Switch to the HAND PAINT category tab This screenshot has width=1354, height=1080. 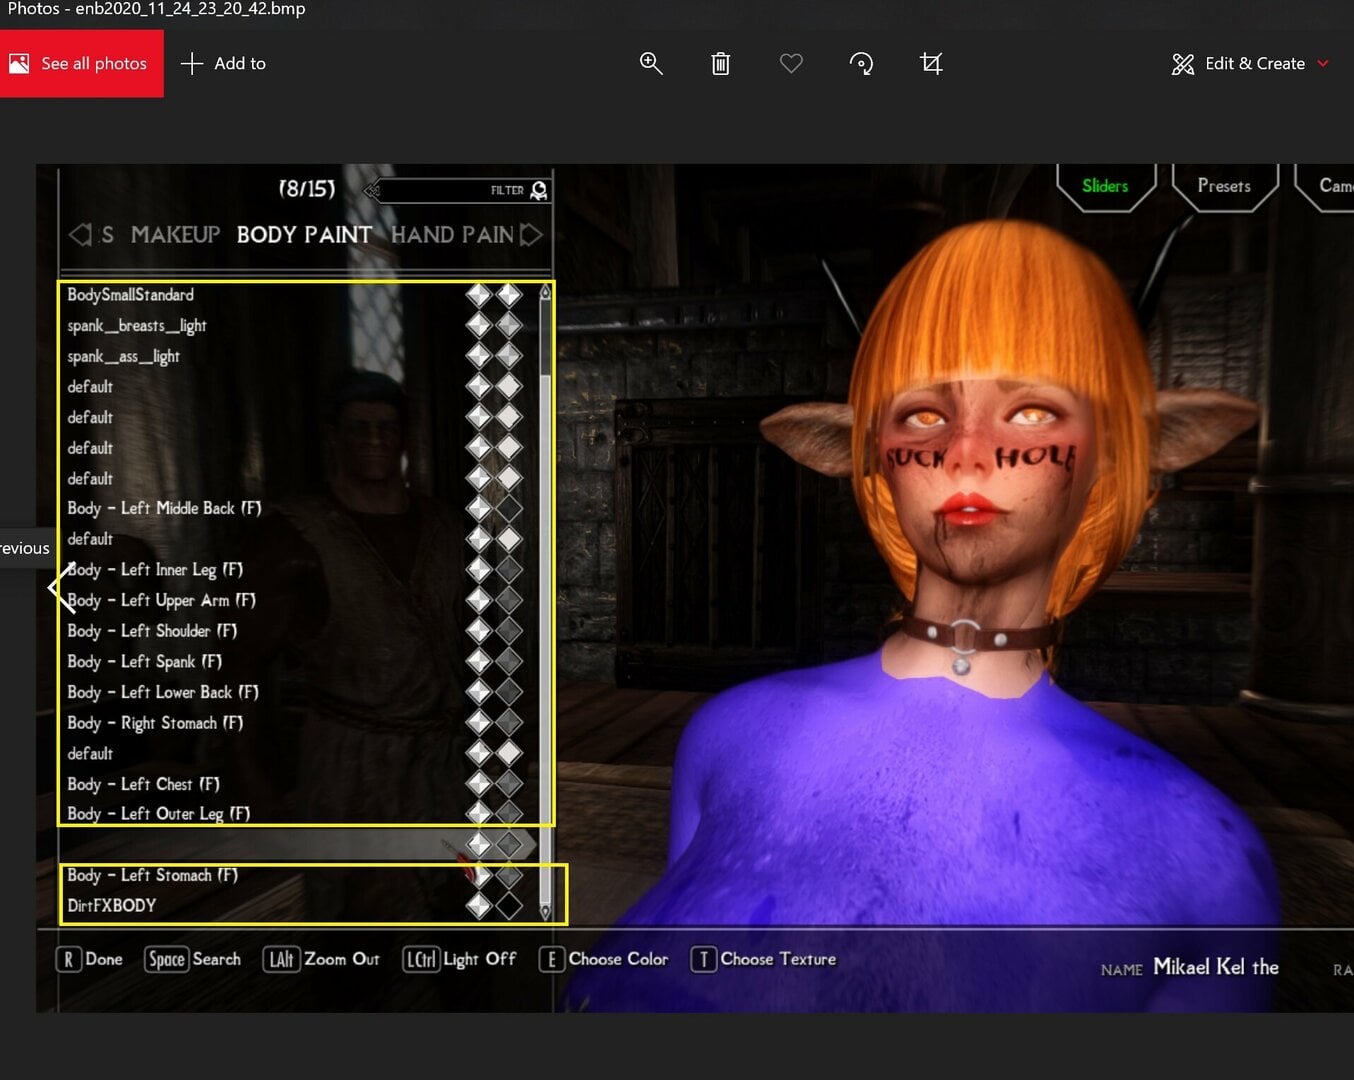coord(452,235)
